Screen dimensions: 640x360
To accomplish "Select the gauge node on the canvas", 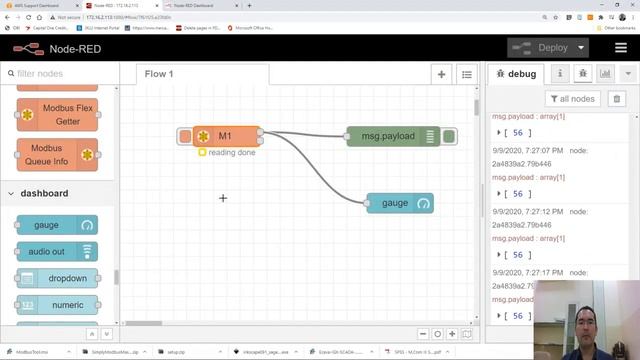I will click(400, 203).
